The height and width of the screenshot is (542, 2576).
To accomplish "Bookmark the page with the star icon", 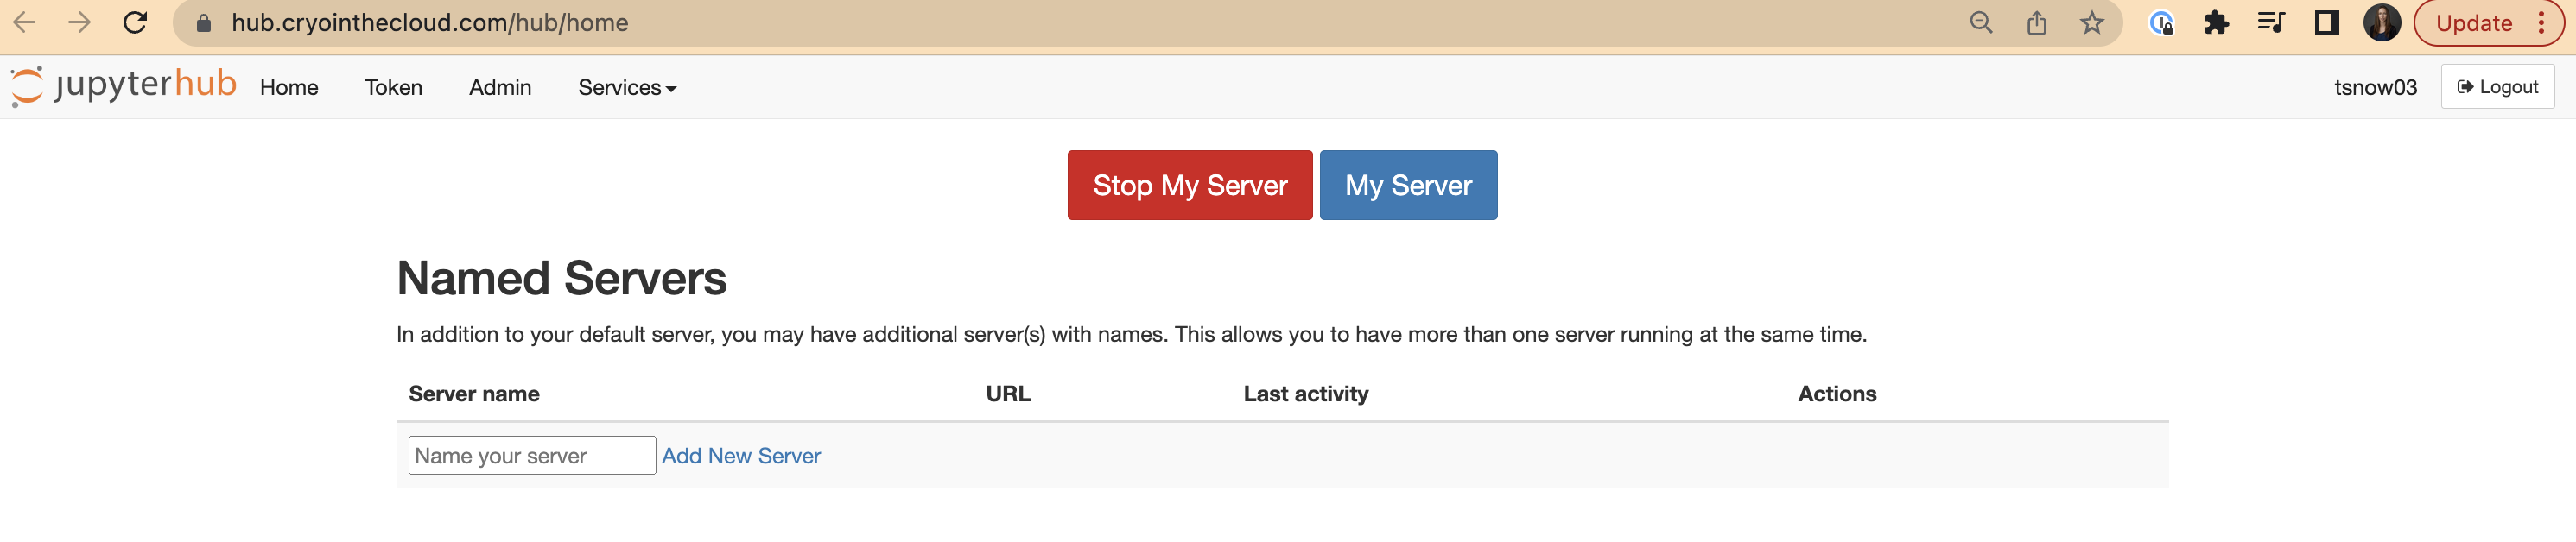I will point(2091,23).
